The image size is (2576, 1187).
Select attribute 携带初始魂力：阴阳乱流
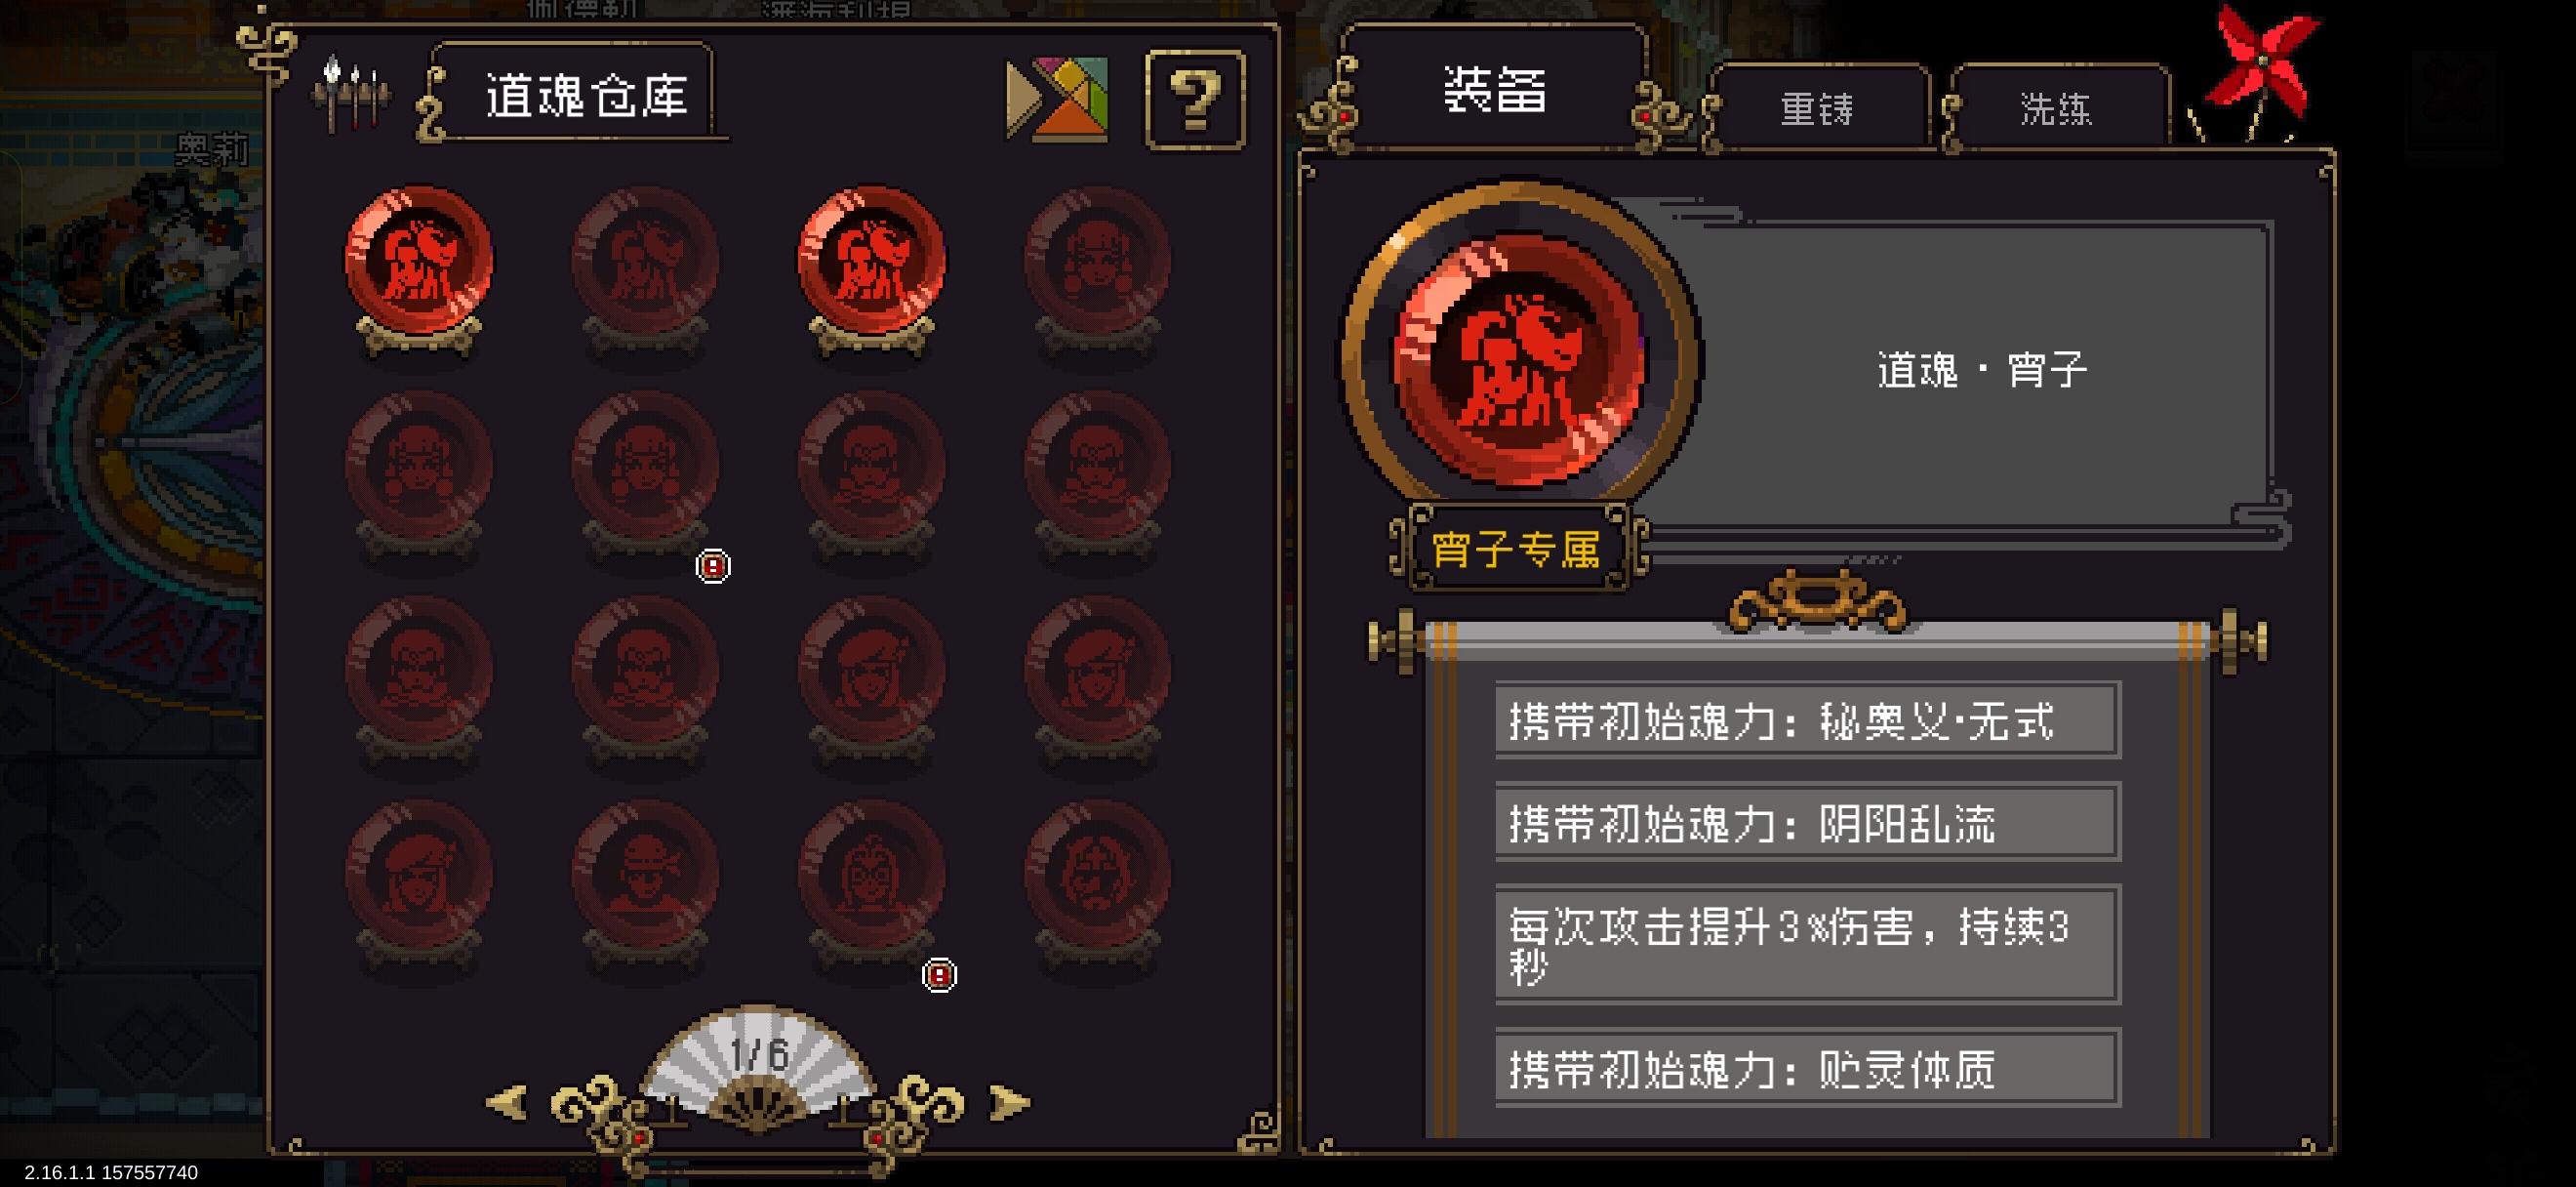tap(1808, 822)
